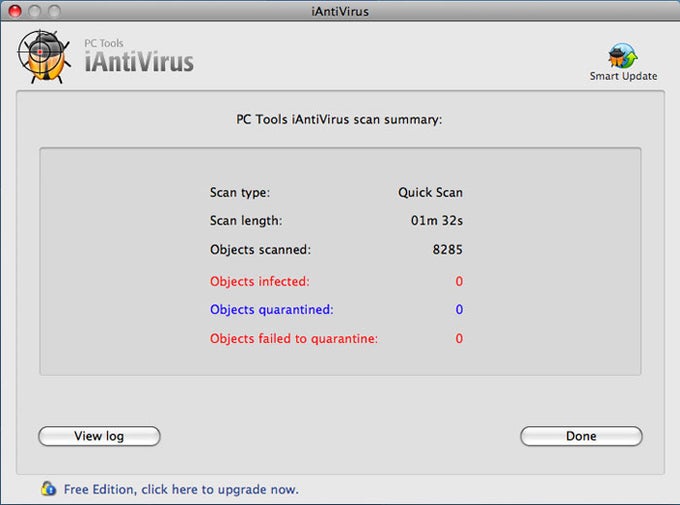Image resolution: width=680 pixels, height=505 pixels.
Task: Click the Objects infected count of 0
Action: pyautogui.click(x=459, y=282)
